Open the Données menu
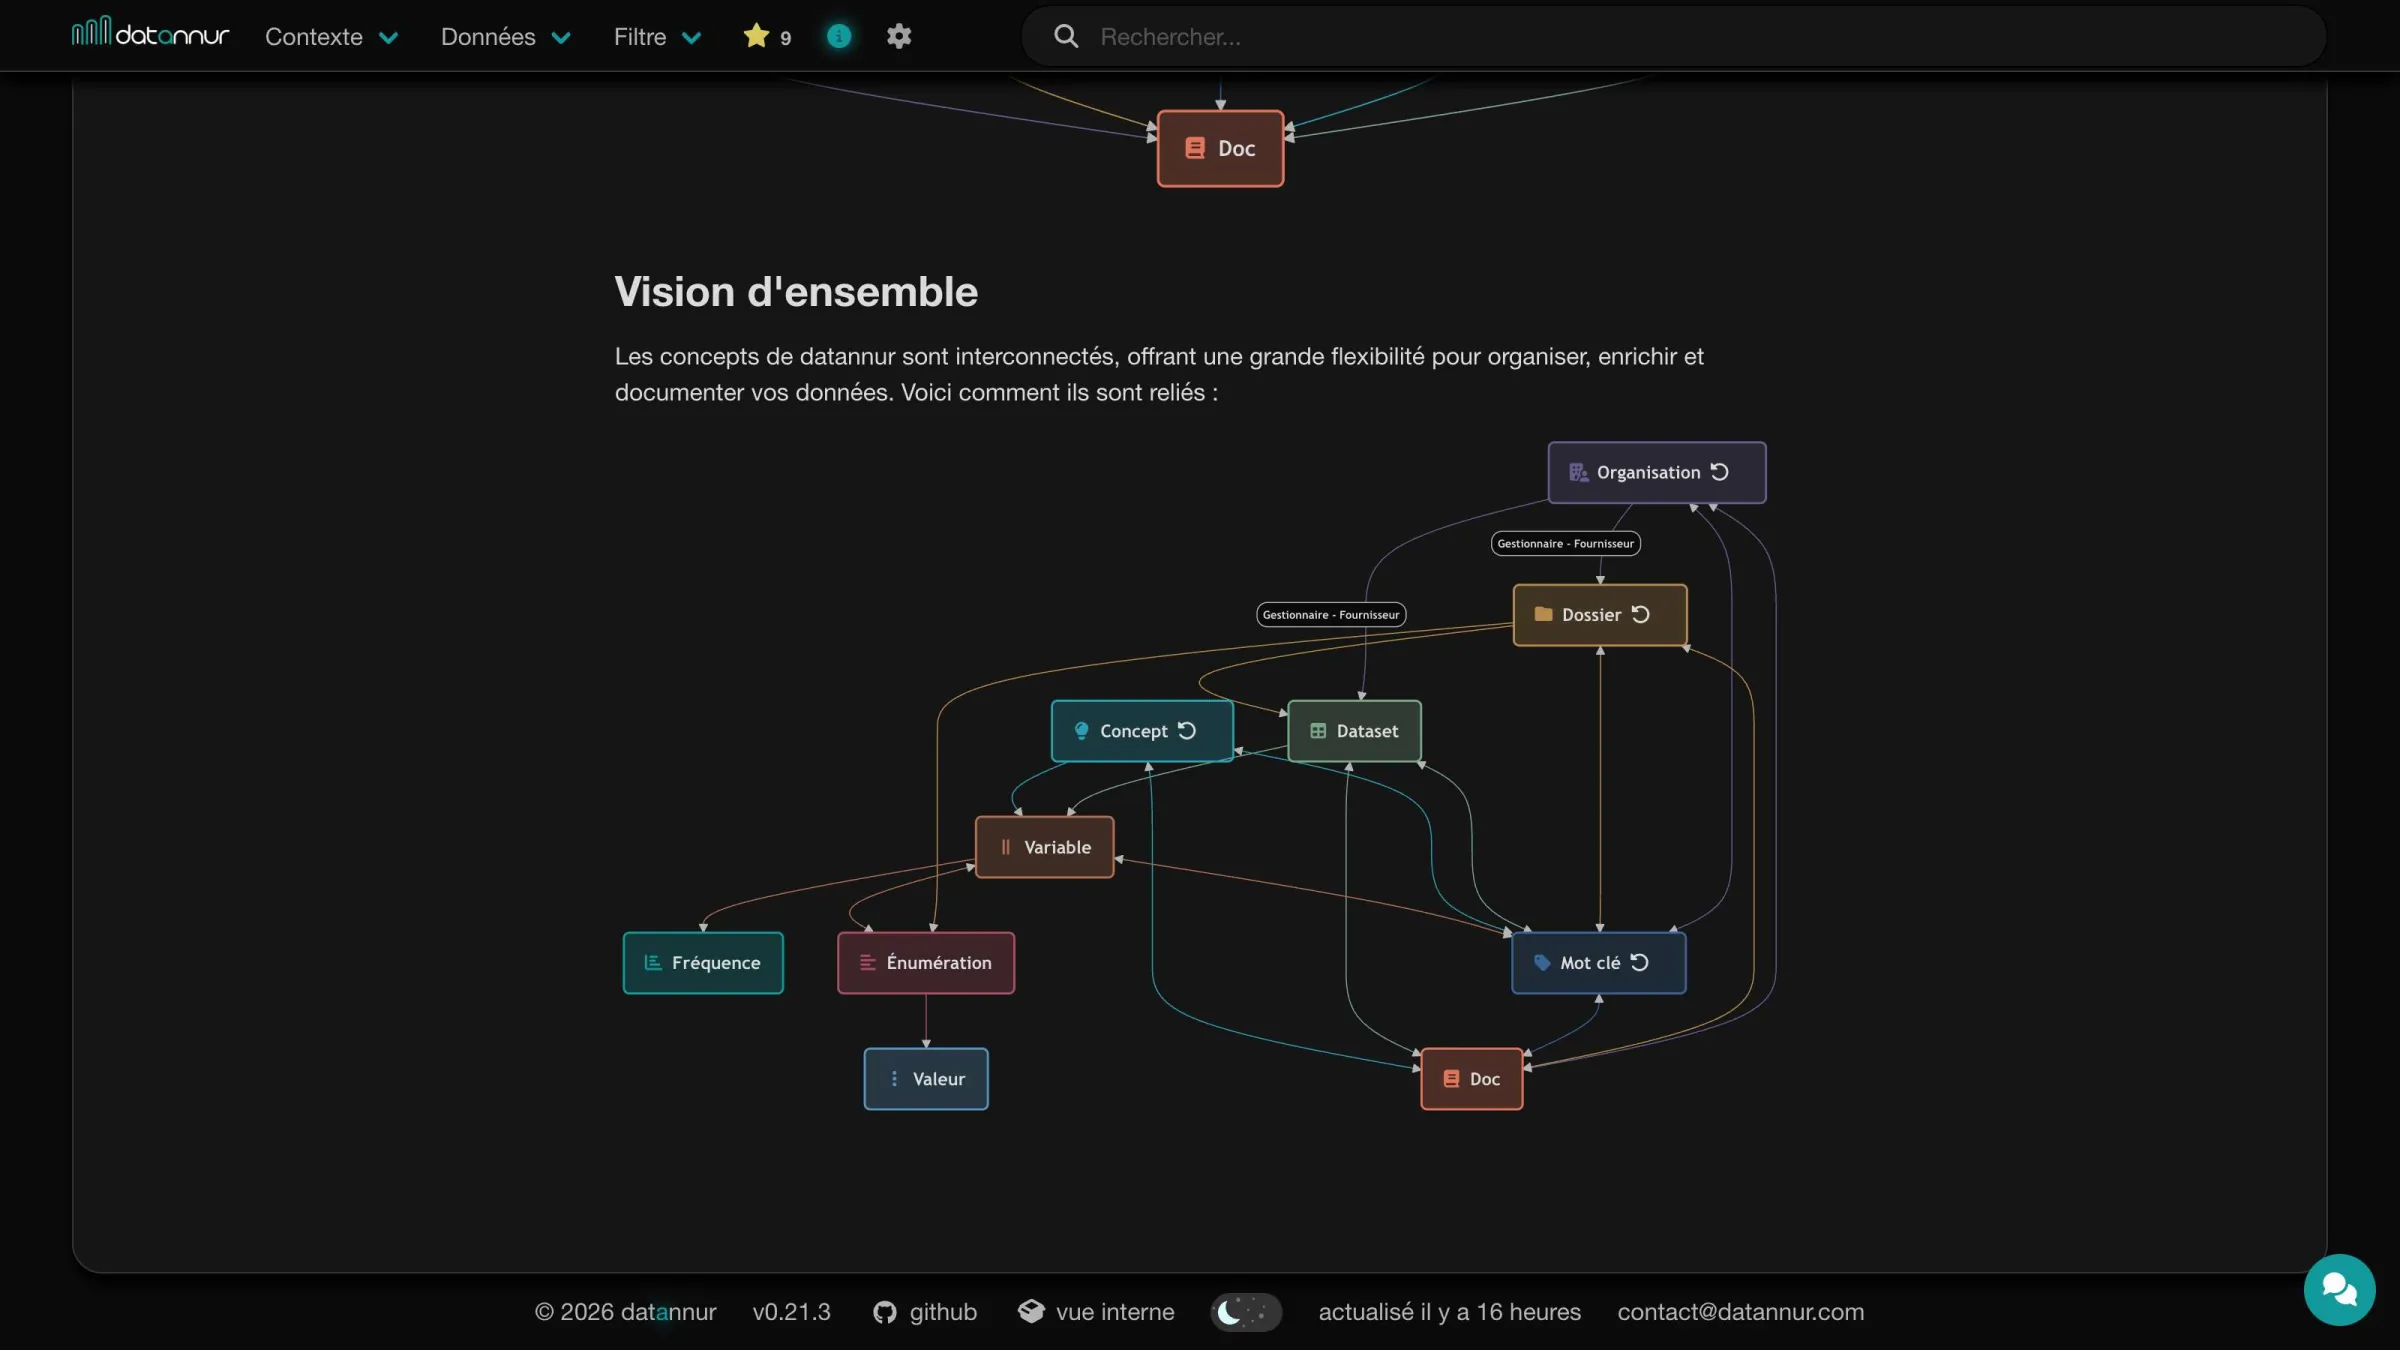The image size is (2400, 1350). pos(506,37)
